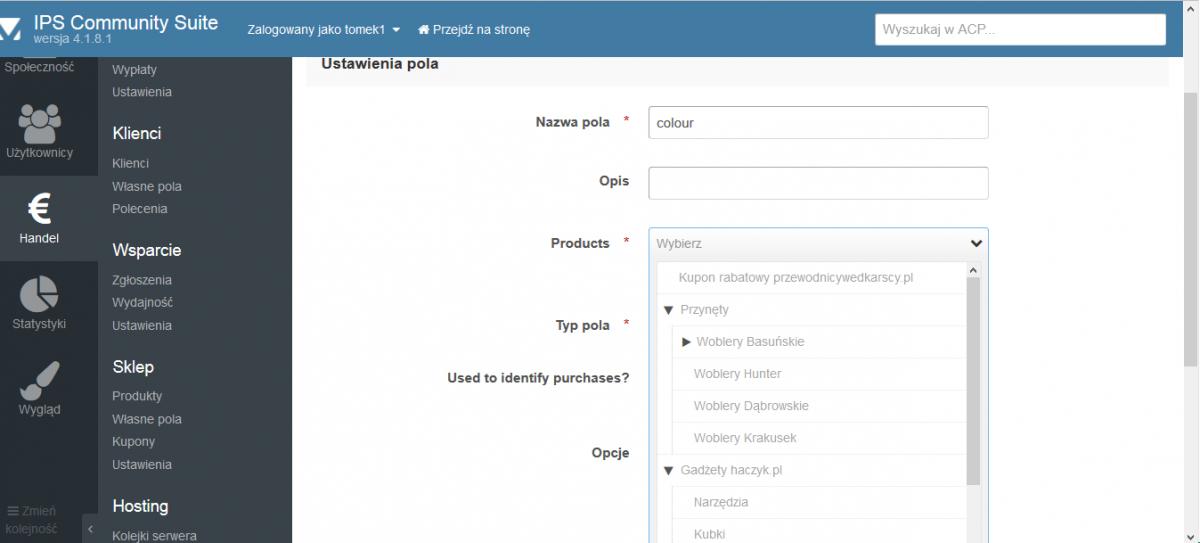The height and width of the screenshot is (543, 1200).
Task: Expand the Woblery Basuńskie category
Action: point(686,342)
